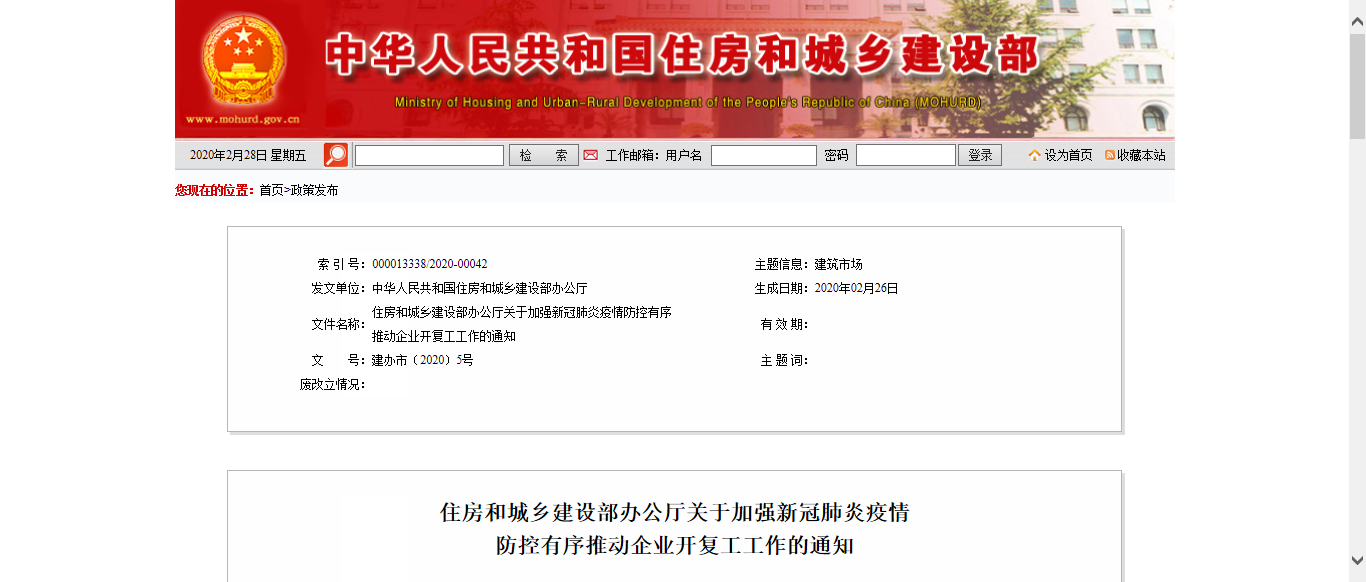Click the orange magnifier search icon
This screenshot has width=1366, height=582.
coord(336,155)
